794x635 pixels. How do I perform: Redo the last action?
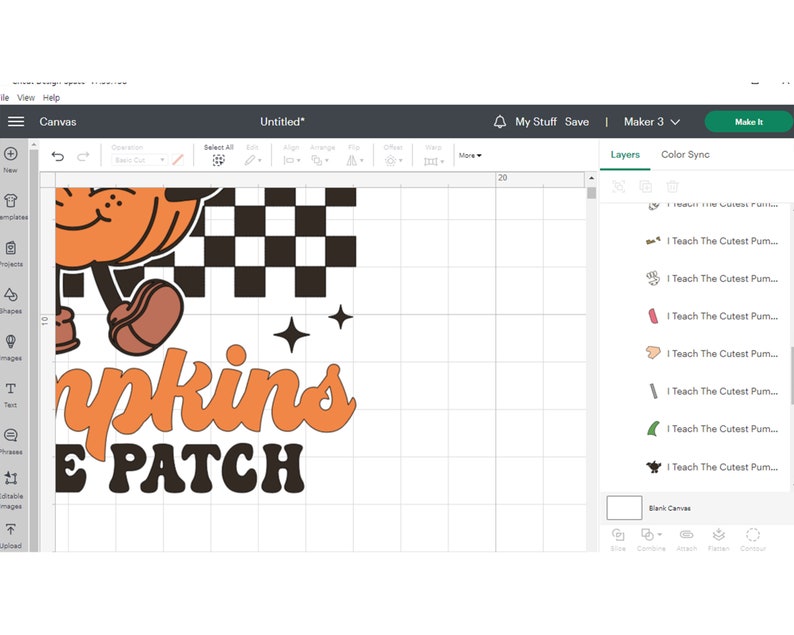[83, 156]
